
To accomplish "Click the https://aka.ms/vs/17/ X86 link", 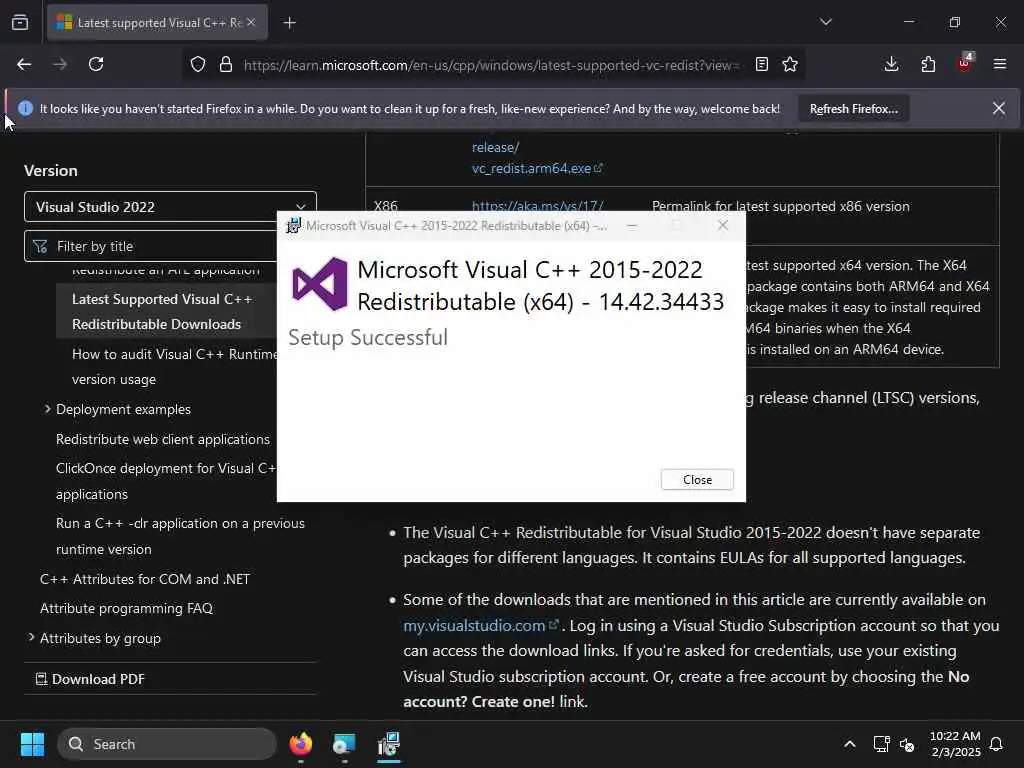I will (x=537, y=206).
